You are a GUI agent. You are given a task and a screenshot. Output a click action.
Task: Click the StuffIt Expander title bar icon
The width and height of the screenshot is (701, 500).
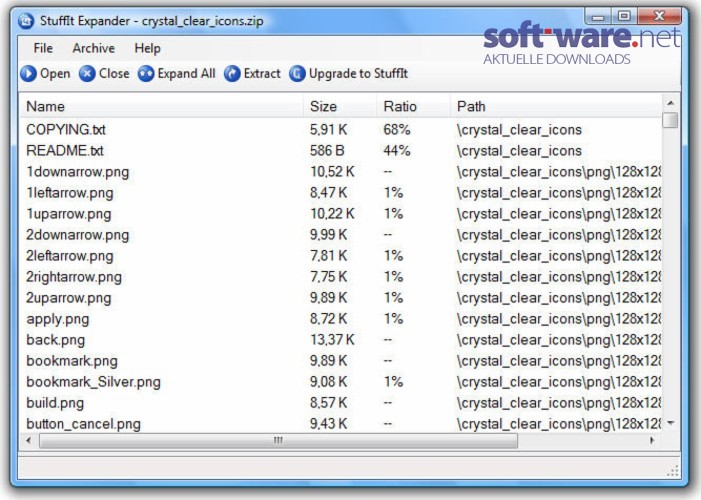[26, 21]
